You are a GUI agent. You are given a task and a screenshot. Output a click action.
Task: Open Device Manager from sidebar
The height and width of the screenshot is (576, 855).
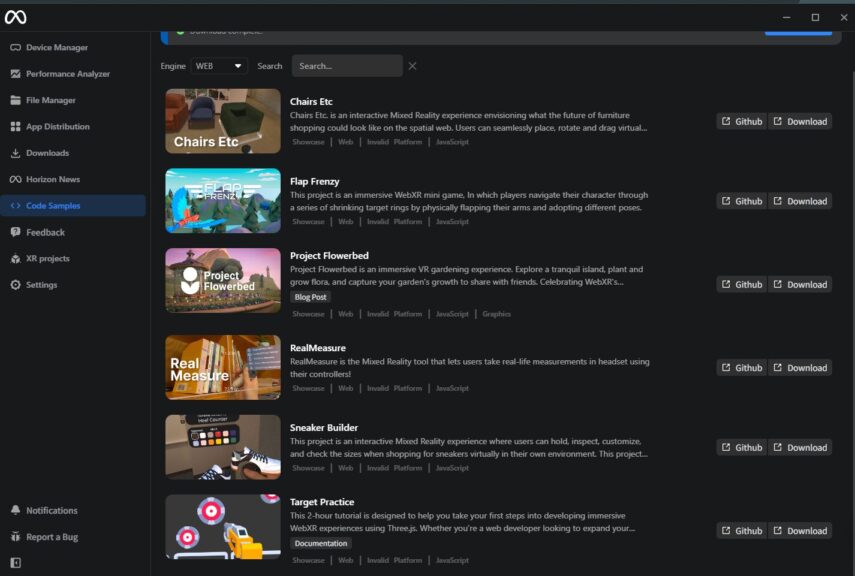[x=73, y=47]
